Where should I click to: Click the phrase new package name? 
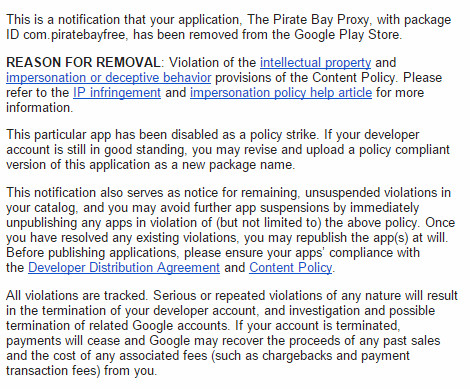(242, 165)
